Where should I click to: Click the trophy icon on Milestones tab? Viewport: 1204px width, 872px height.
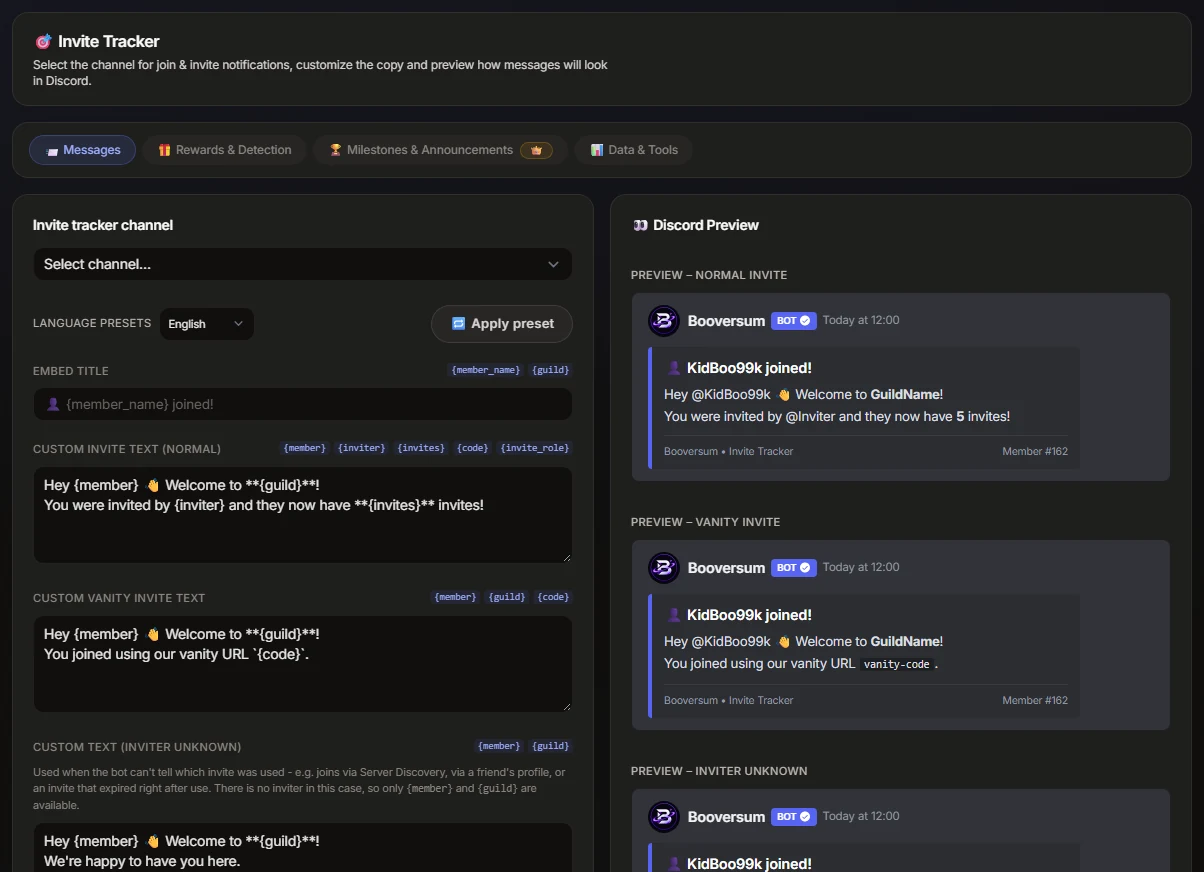tap(335, 150)
